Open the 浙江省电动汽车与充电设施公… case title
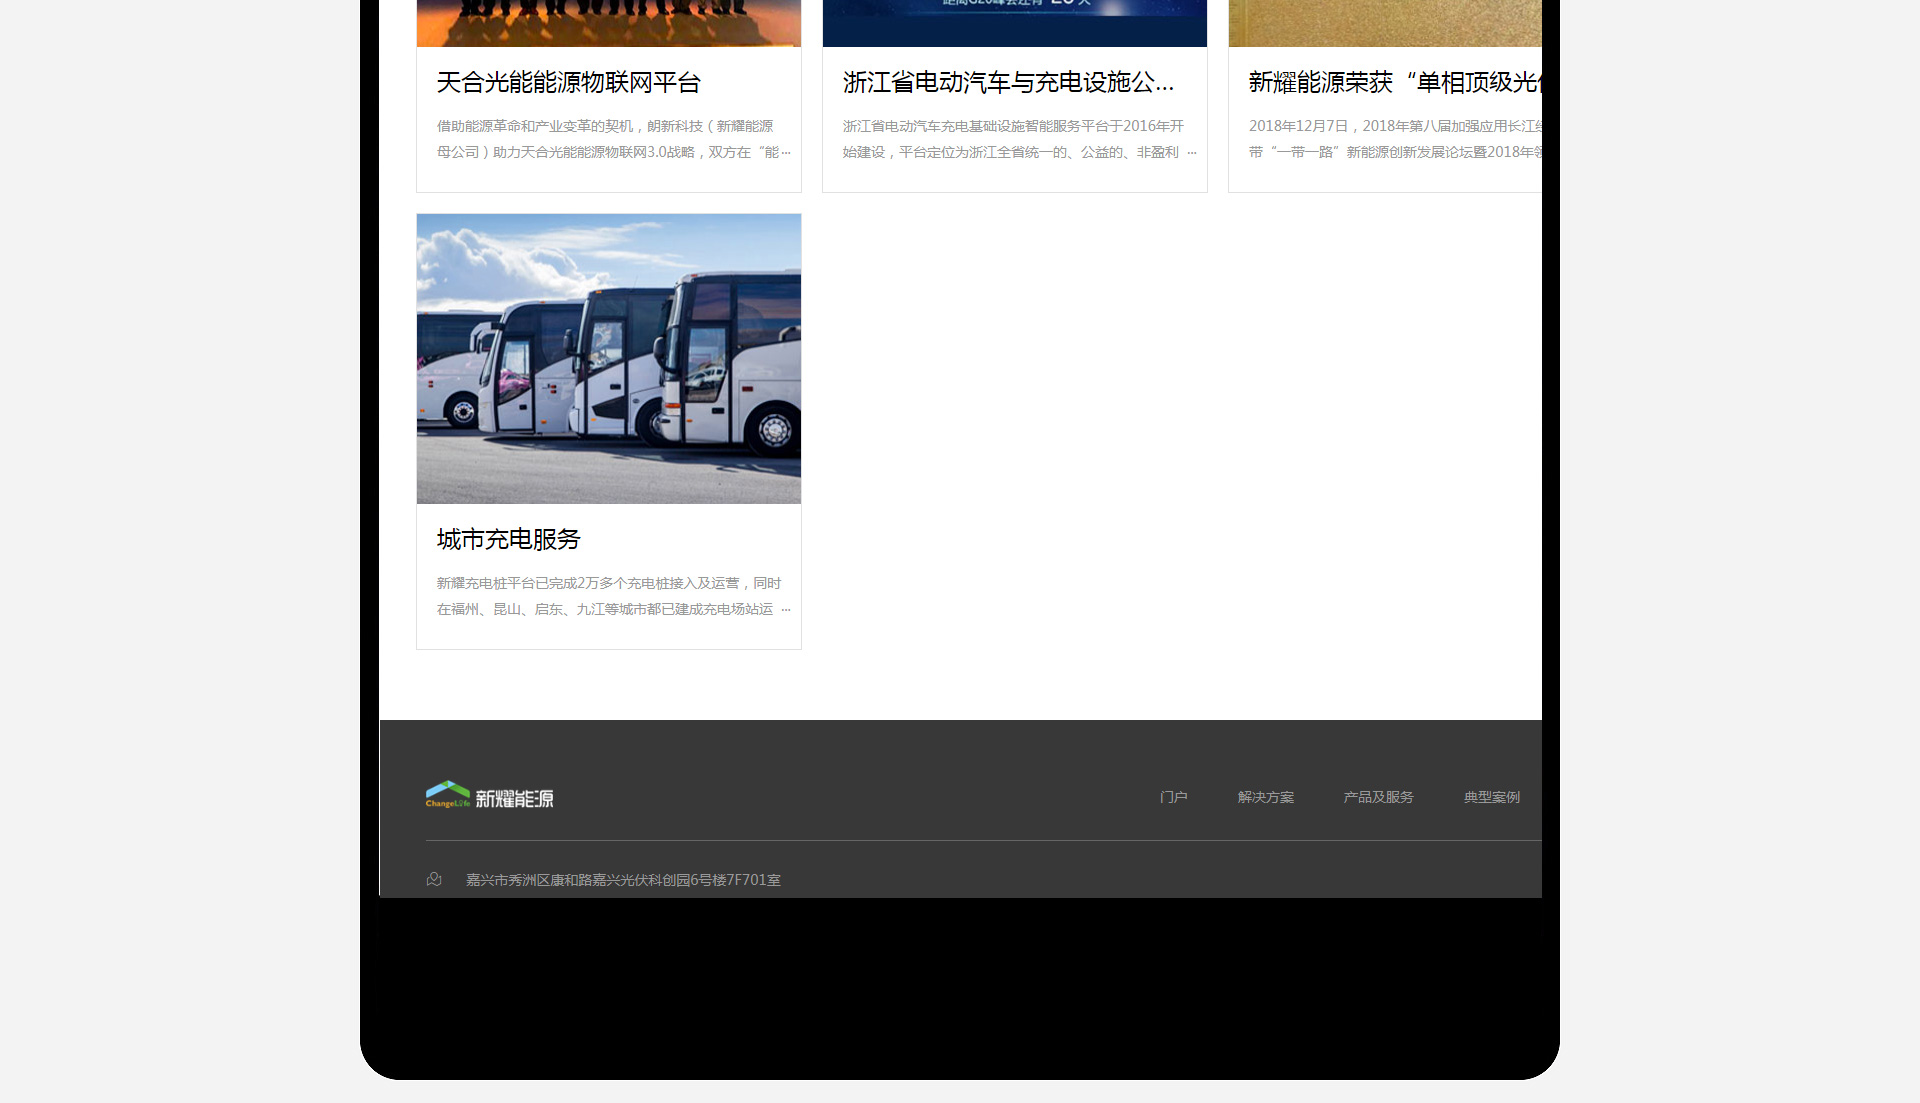 1008,83
